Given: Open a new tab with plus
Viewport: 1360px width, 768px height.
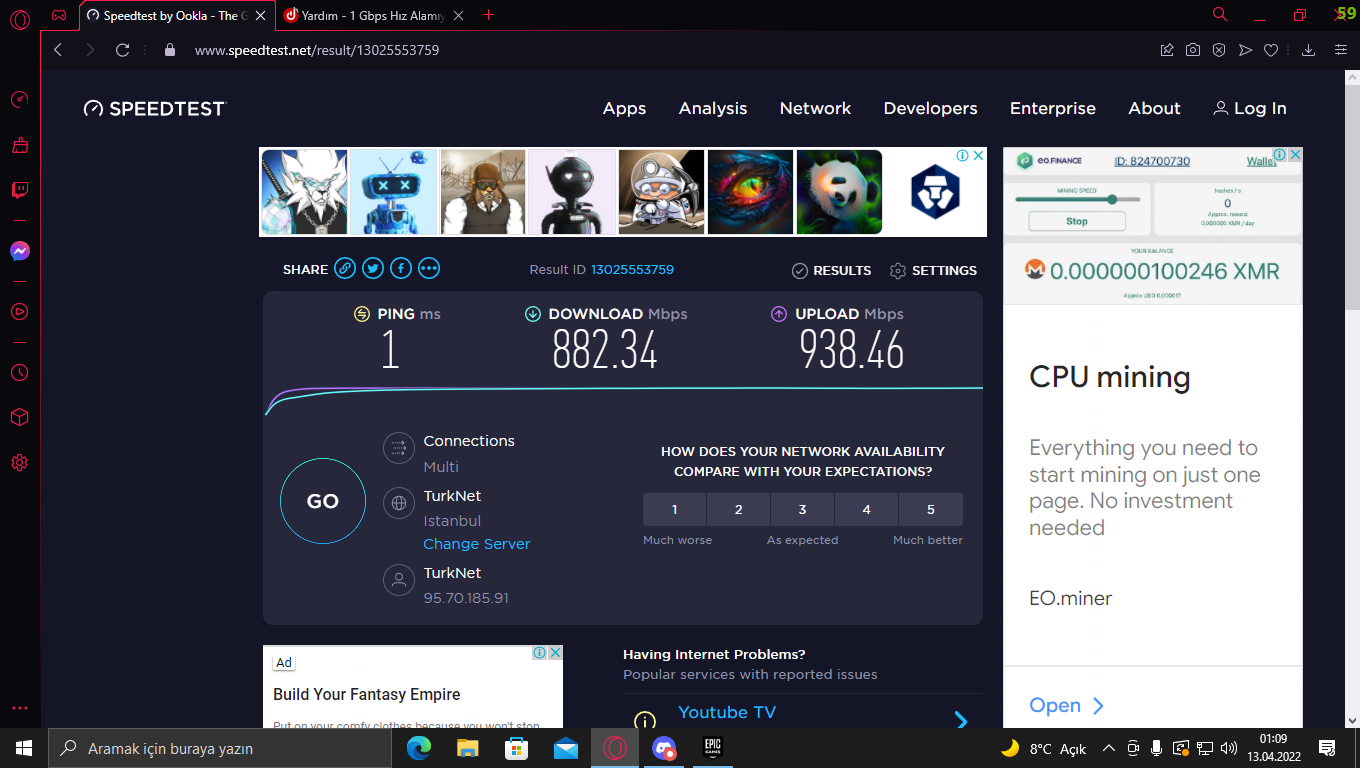Looking at the screenshot, I should click(x=489, y=15).
